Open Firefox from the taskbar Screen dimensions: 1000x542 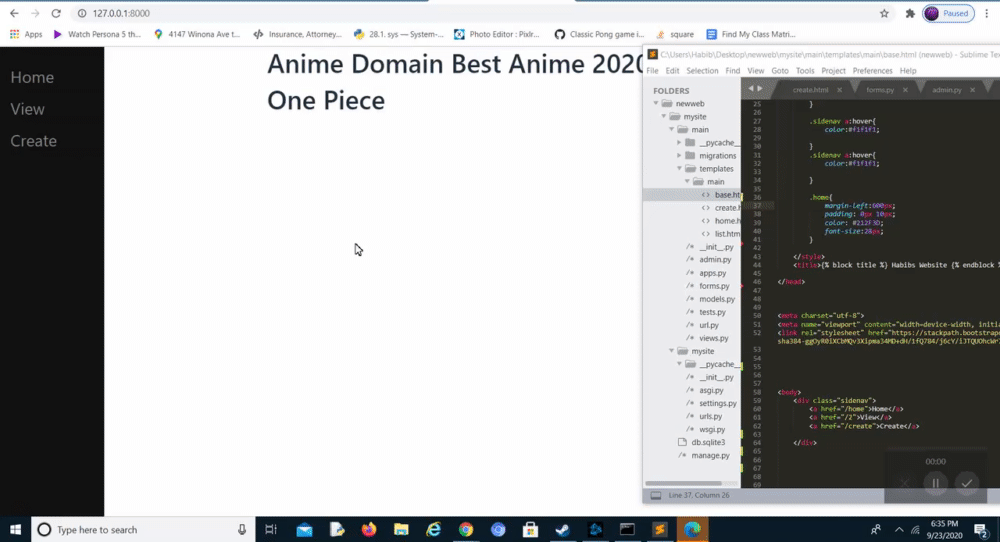[x=369, y=529]
